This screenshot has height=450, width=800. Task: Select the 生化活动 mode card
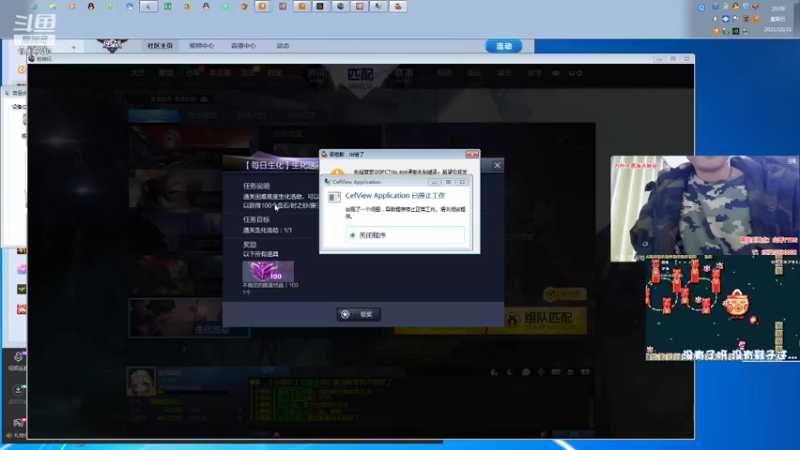coord(189,317)
